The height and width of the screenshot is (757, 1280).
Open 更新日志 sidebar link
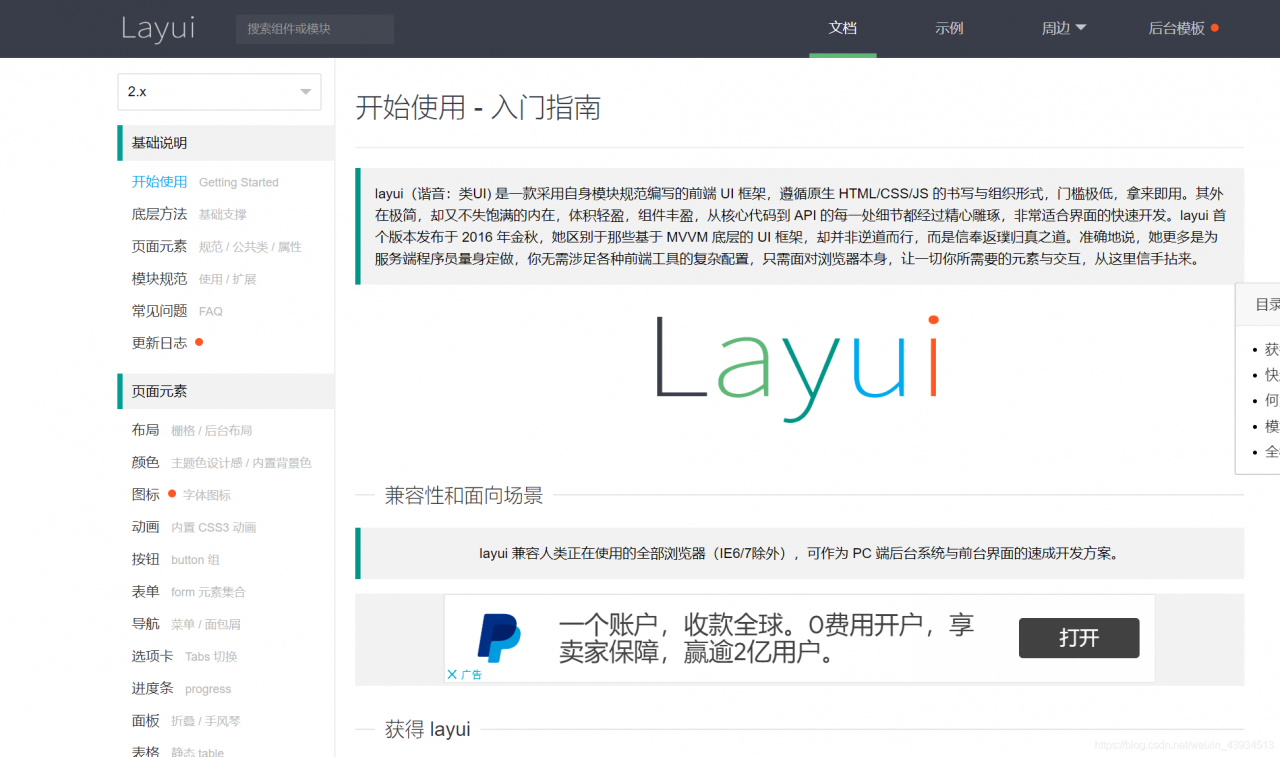[167, 343]
